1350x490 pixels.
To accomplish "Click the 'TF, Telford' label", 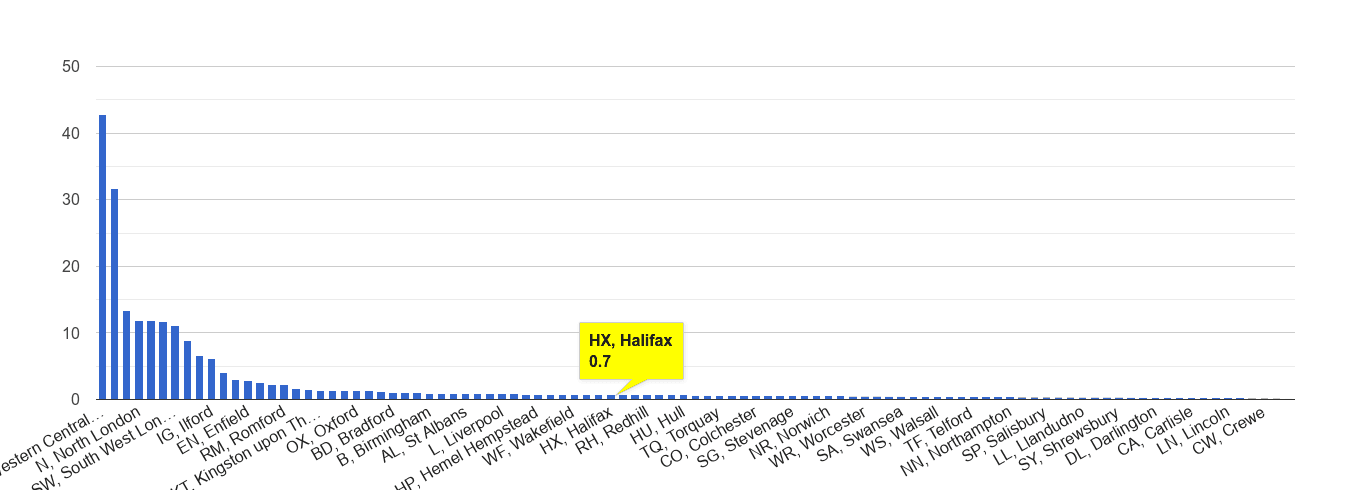I will tap(941, 428).
